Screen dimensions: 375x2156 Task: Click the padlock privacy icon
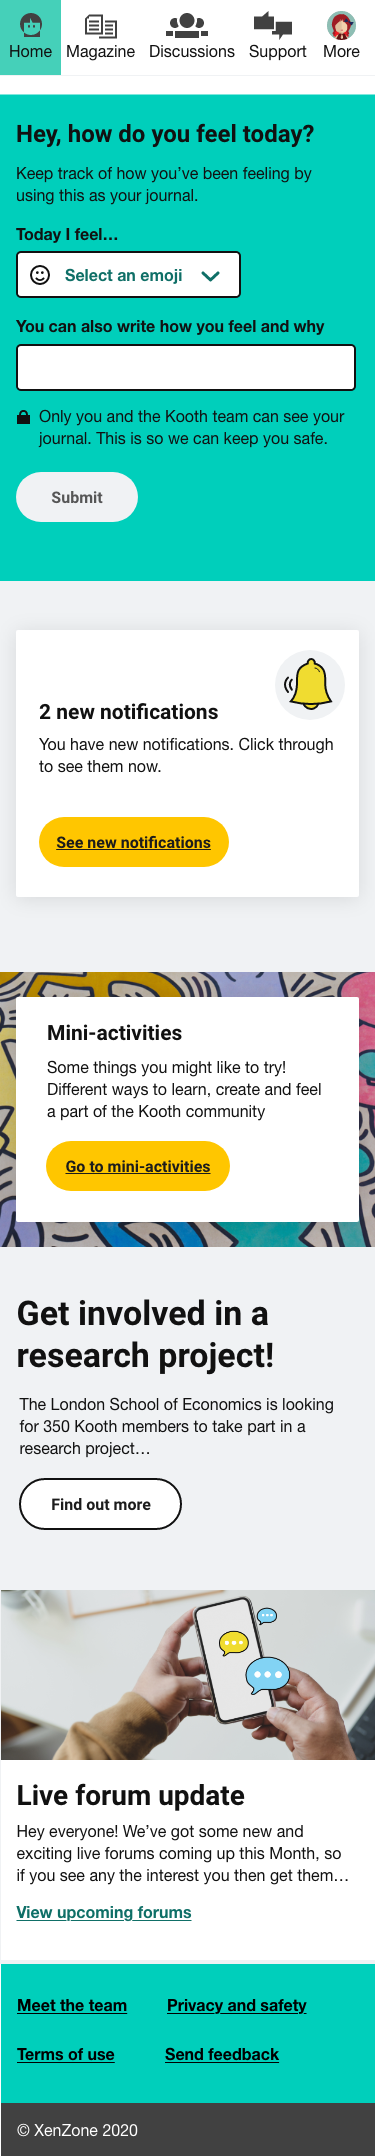tap(24, 417)
